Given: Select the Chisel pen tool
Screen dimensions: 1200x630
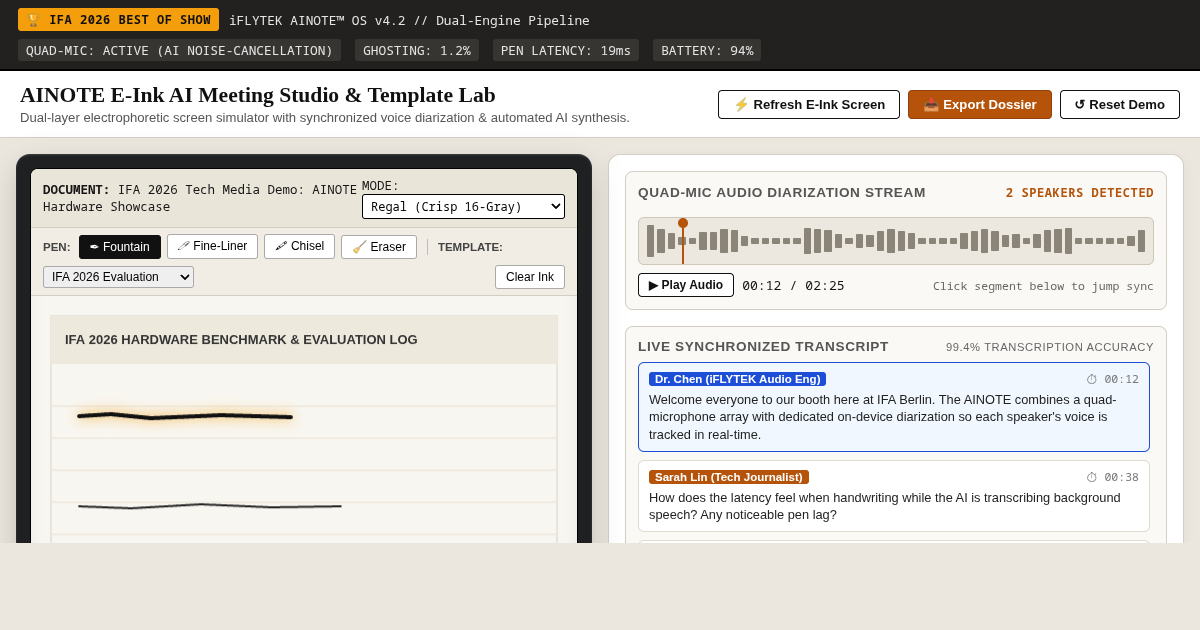Looking at the screenshot, I should [299, 247].
